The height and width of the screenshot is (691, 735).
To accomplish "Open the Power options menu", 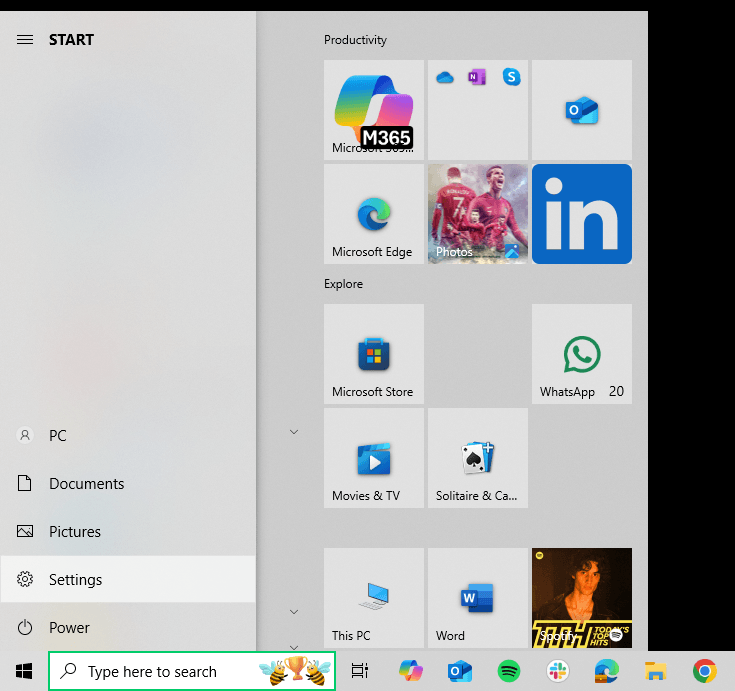I will (128, 627).
